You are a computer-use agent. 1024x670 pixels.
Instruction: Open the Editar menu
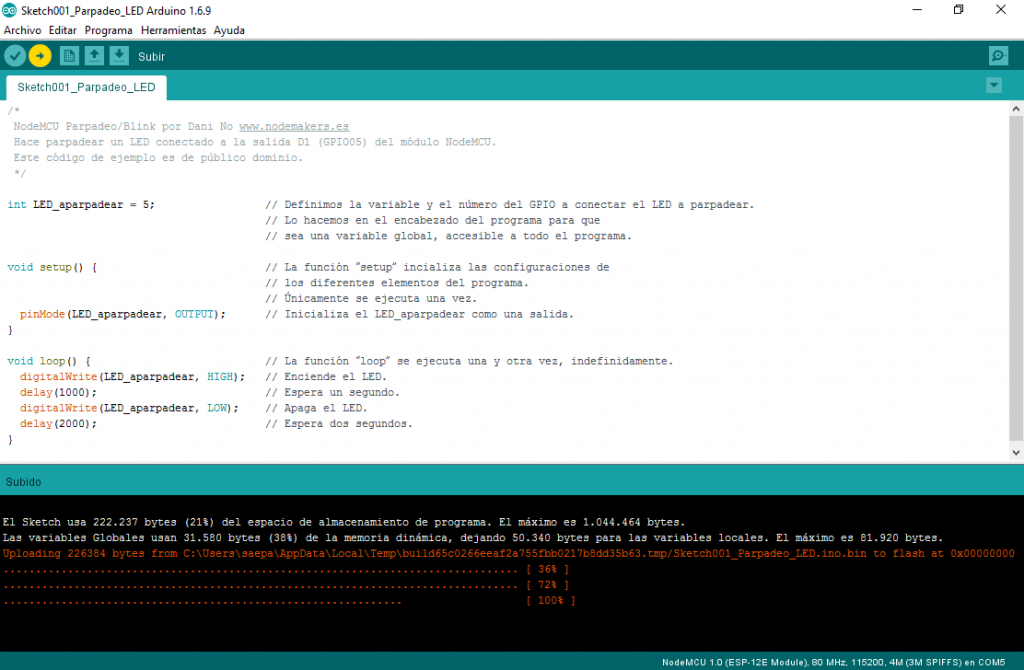tap(63, 30)
